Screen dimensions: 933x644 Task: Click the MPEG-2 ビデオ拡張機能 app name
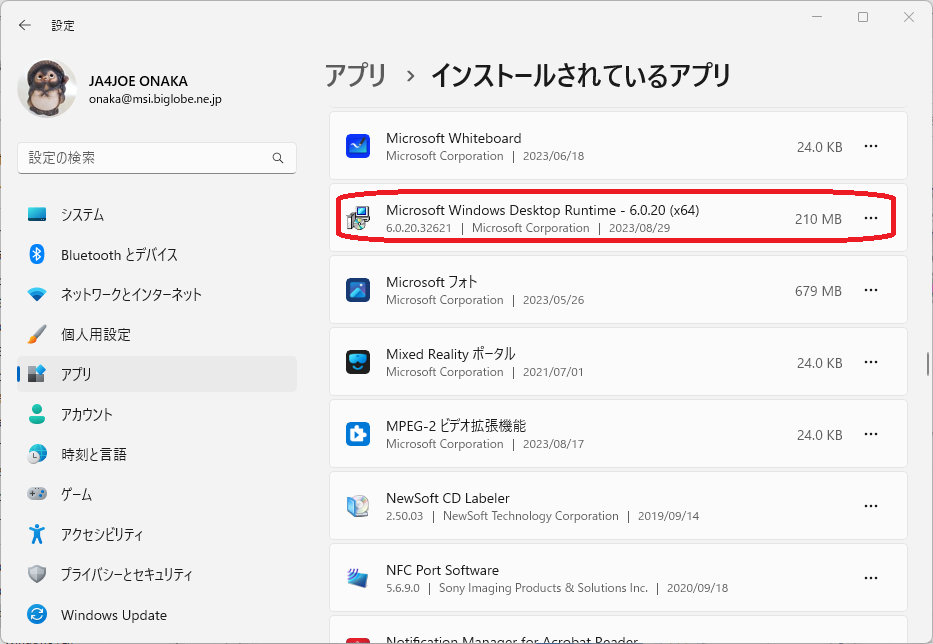tap(456, 426)
